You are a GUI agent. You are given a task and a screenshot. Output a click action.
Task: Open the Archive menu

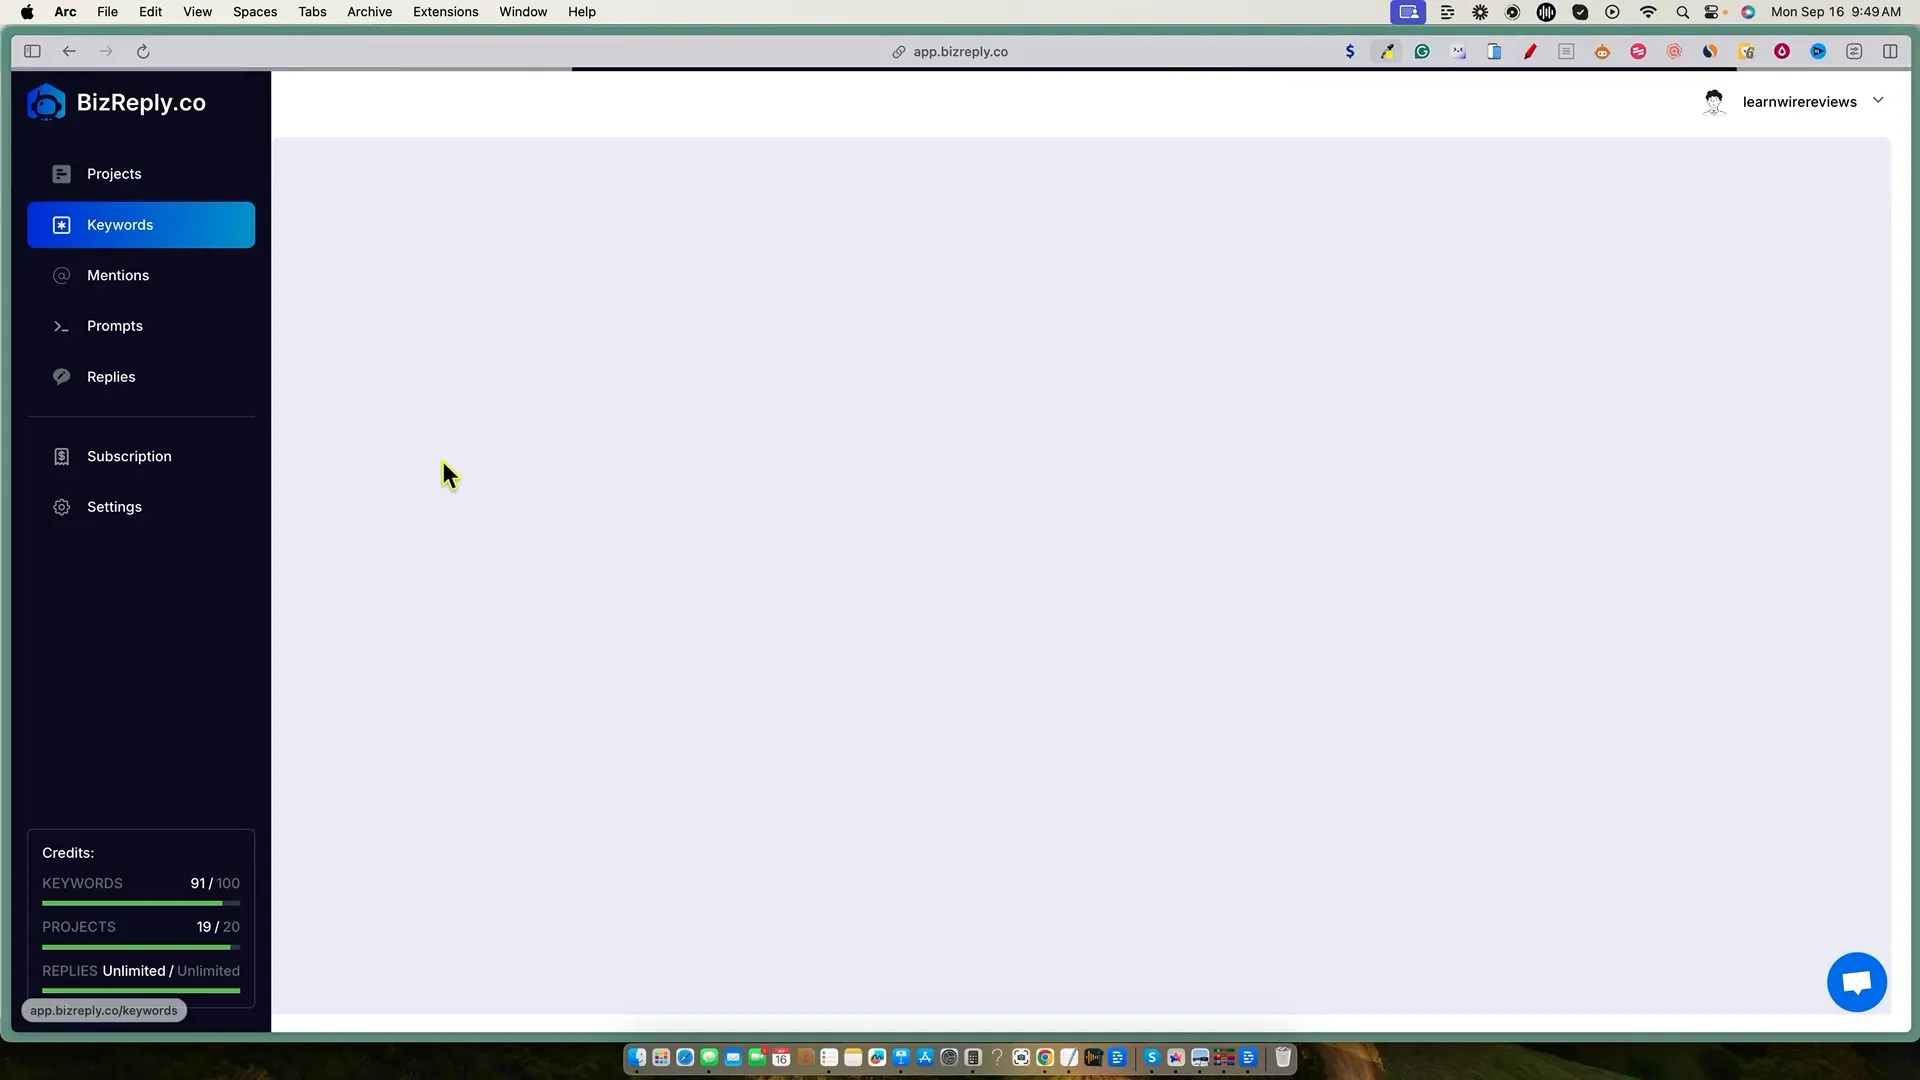(369, 12)
